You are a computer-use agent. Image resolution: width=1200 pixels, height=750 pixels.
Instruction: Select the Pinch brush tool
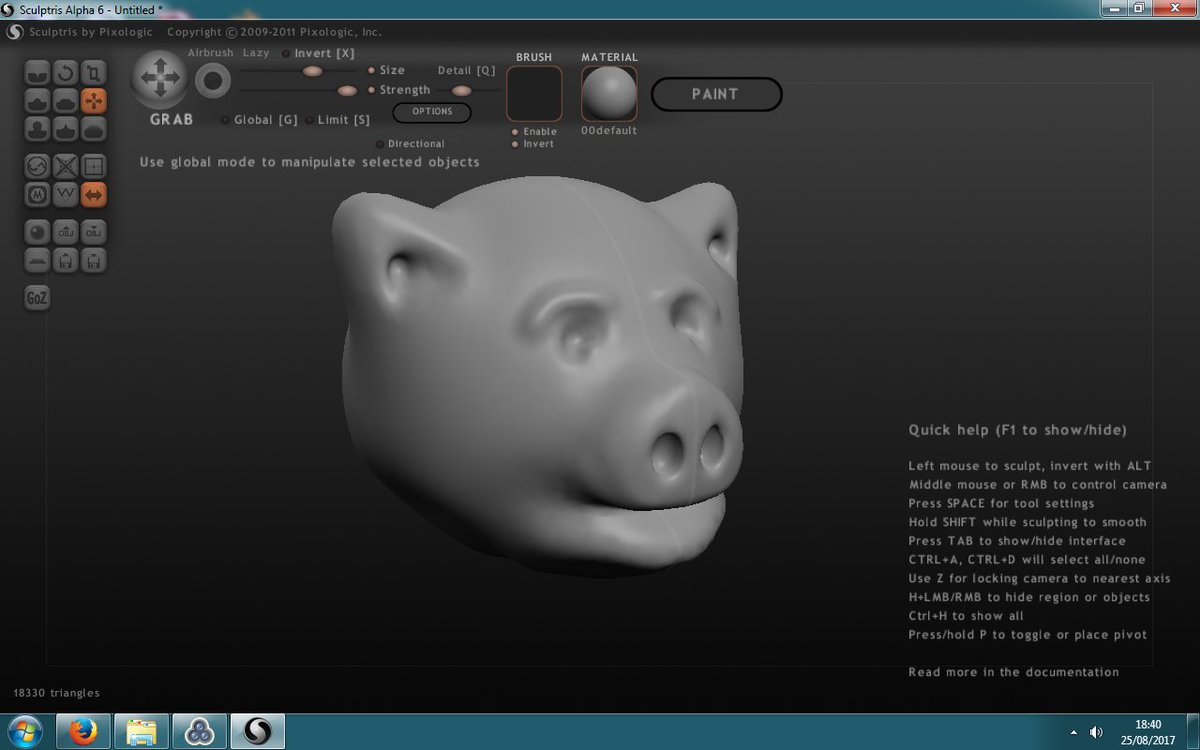(x=66, y=129)
